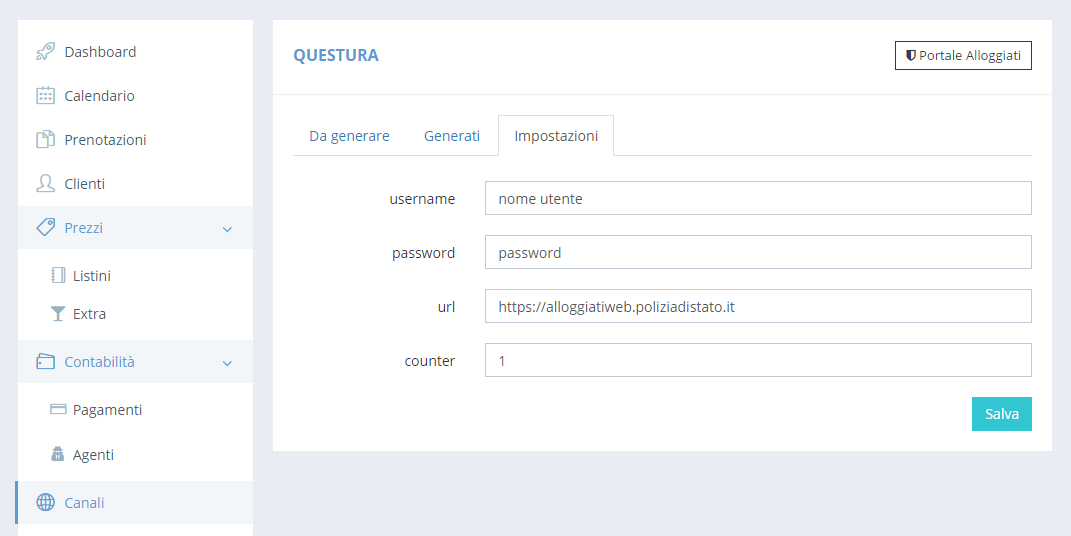
Task: Click the Prenotazioni documents icon
Action: point(45,139)
